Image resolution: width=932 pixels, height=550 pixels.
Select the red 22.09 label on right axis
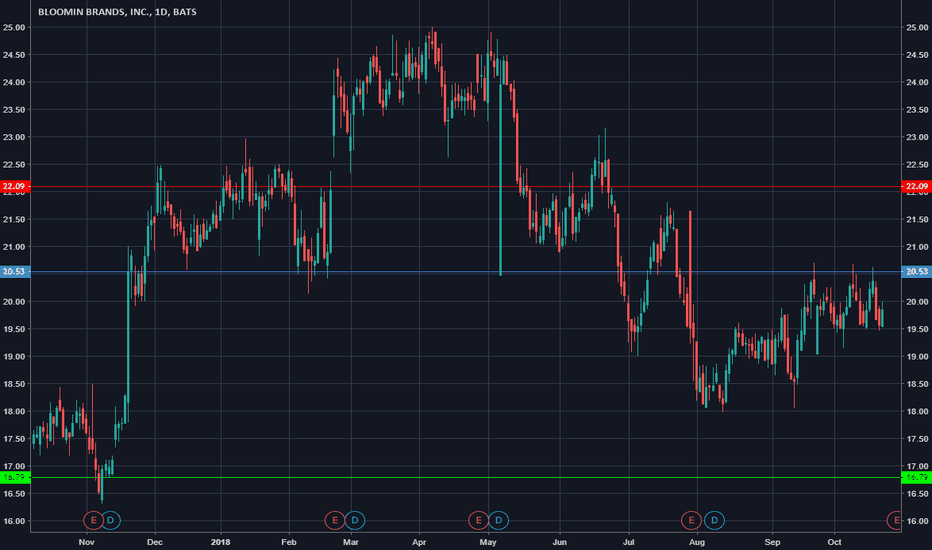pyautogui.click(x=917, y=187)
